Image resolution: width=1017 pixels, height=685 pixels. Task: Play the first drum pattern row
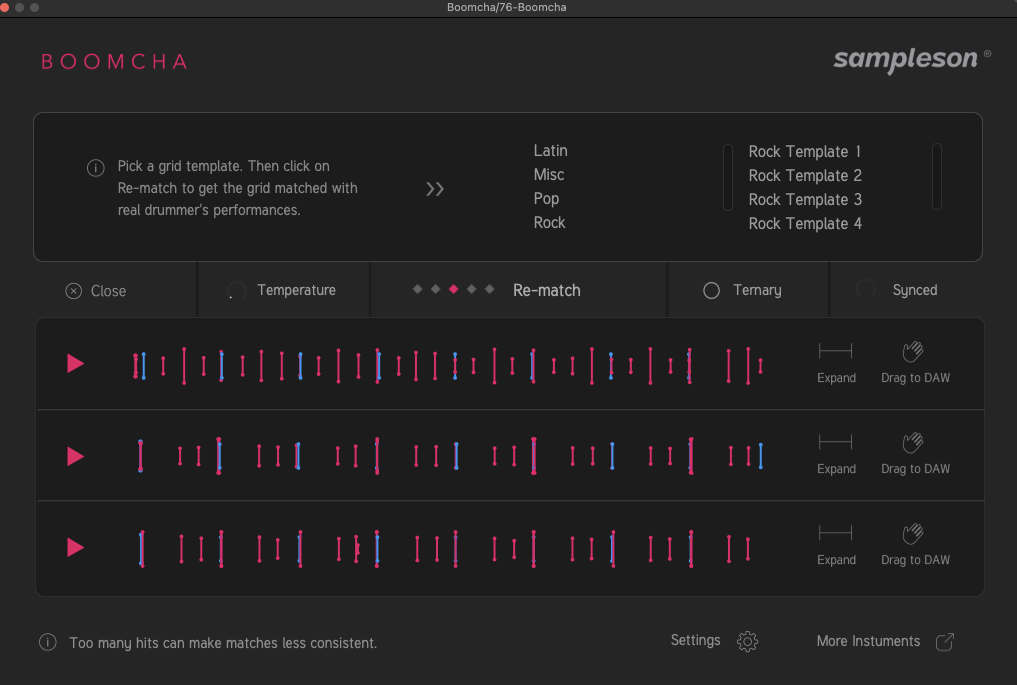[75, 364]
